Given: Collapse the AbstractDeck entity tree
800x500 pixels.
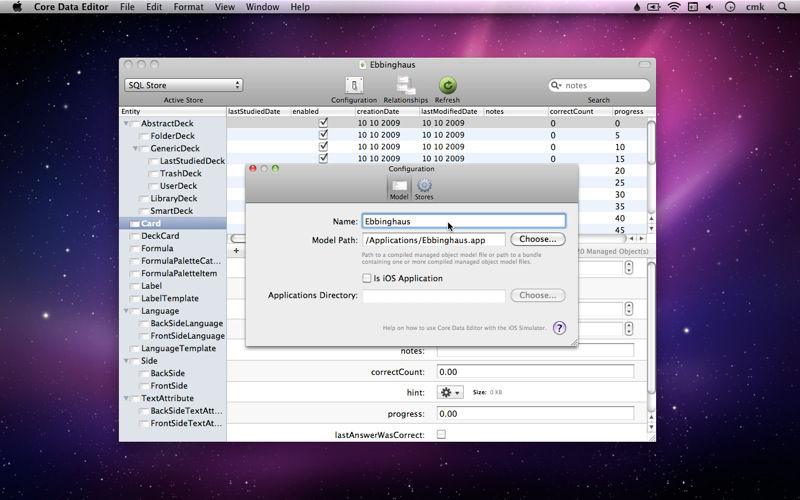Looking at the screenshot, I should [x=126, y=123].
